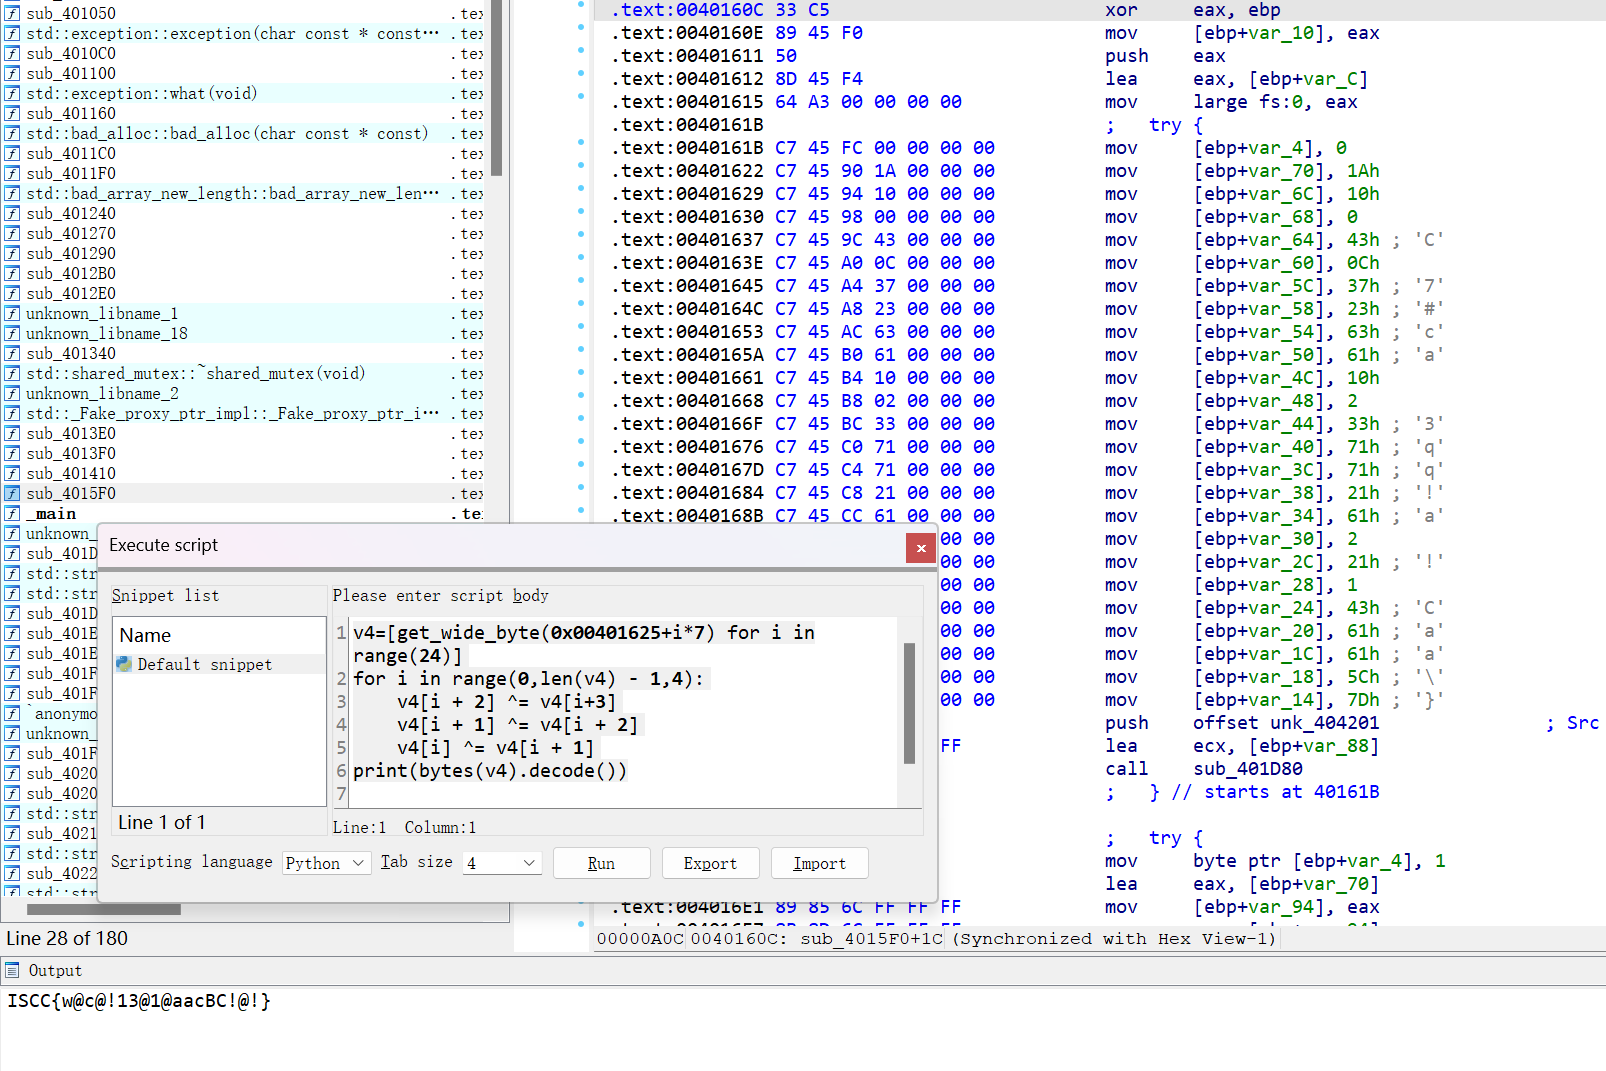
Task: Click the function icon beside unknown_libname_18
Action: (12, 334)
